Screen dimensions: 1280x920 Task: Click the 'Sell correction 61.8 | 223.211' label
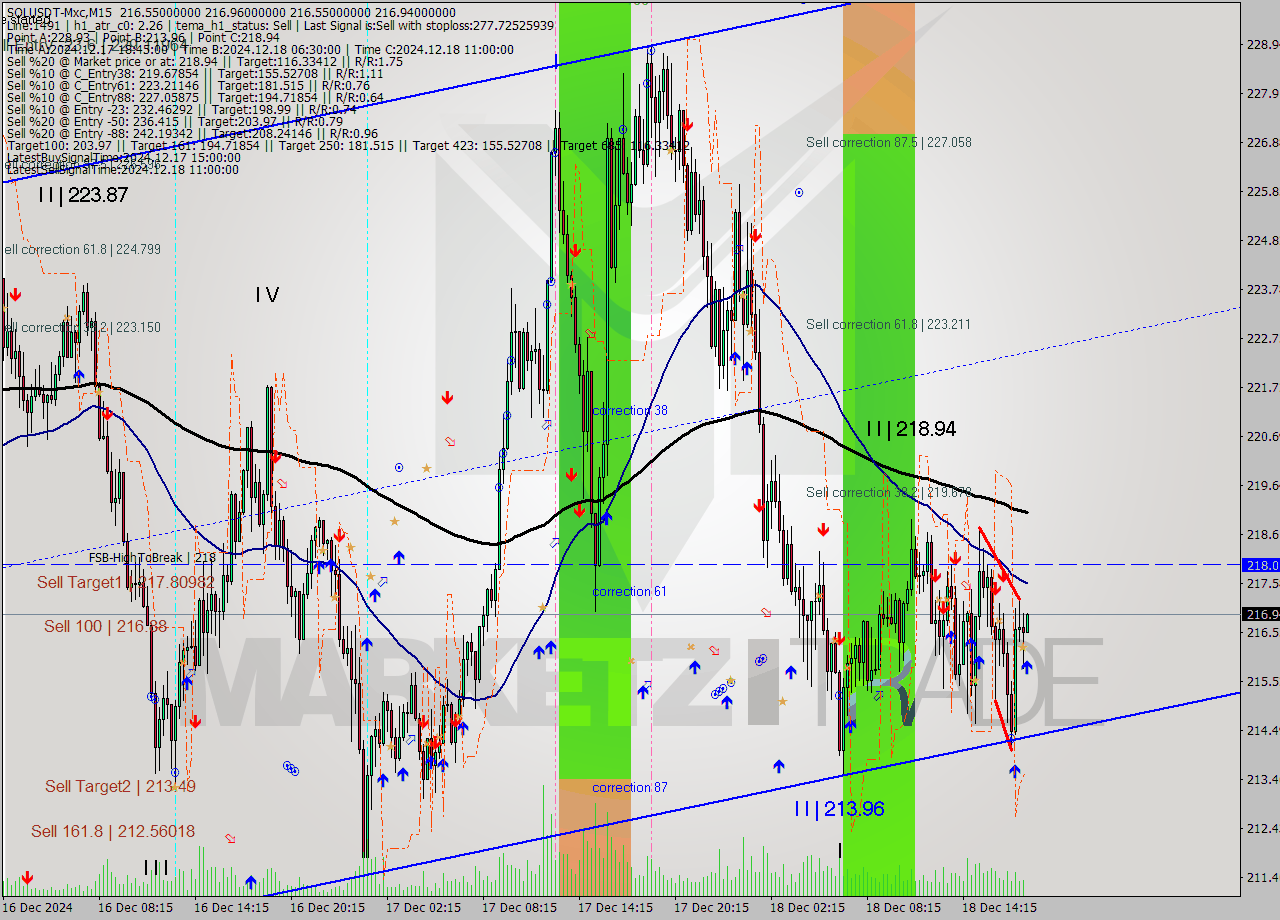pos(889,324)
